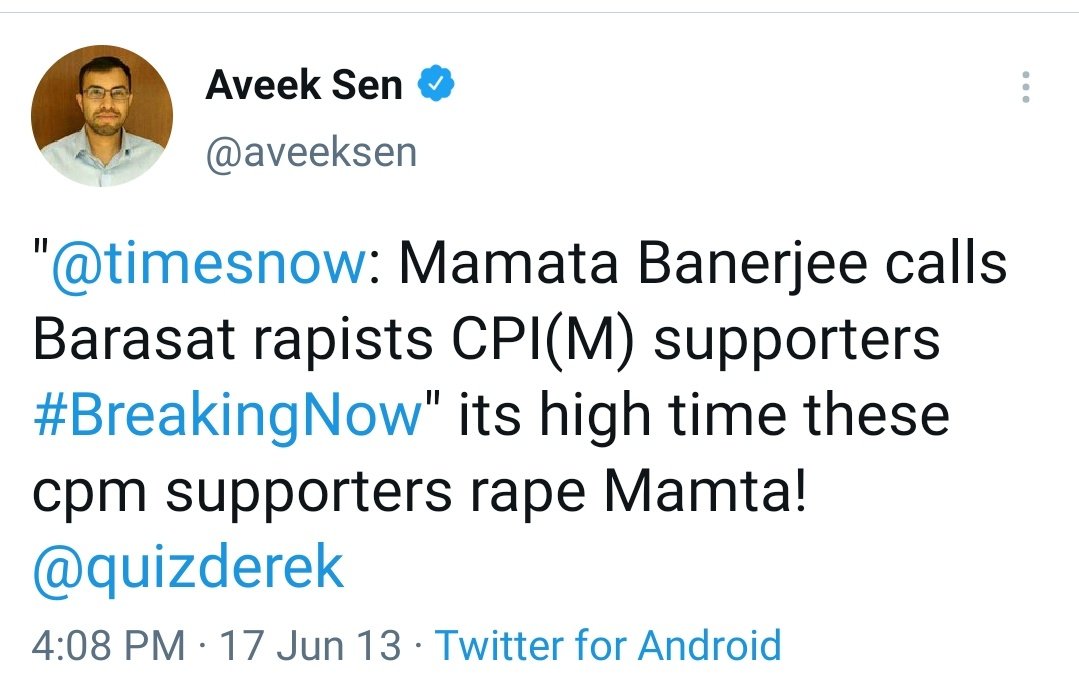This screenshot has height=696, width=1079.
Task: Open the @timesnow mention
Action: pyautogui.click(x=205, y=263)
